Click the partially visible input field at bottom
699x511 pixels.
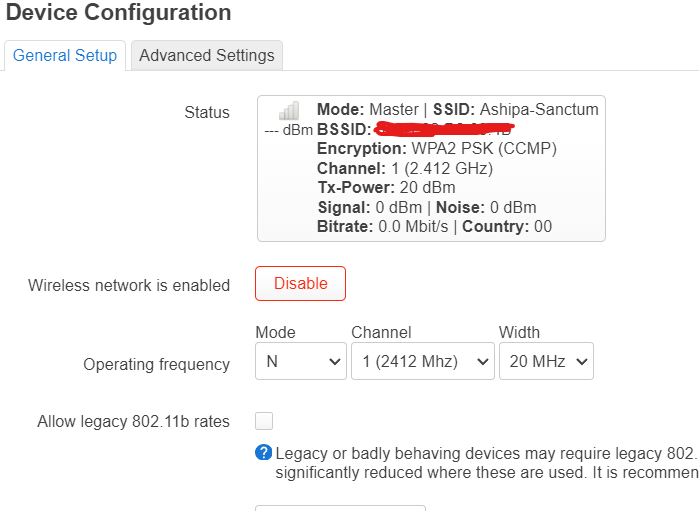click(341, 508)
